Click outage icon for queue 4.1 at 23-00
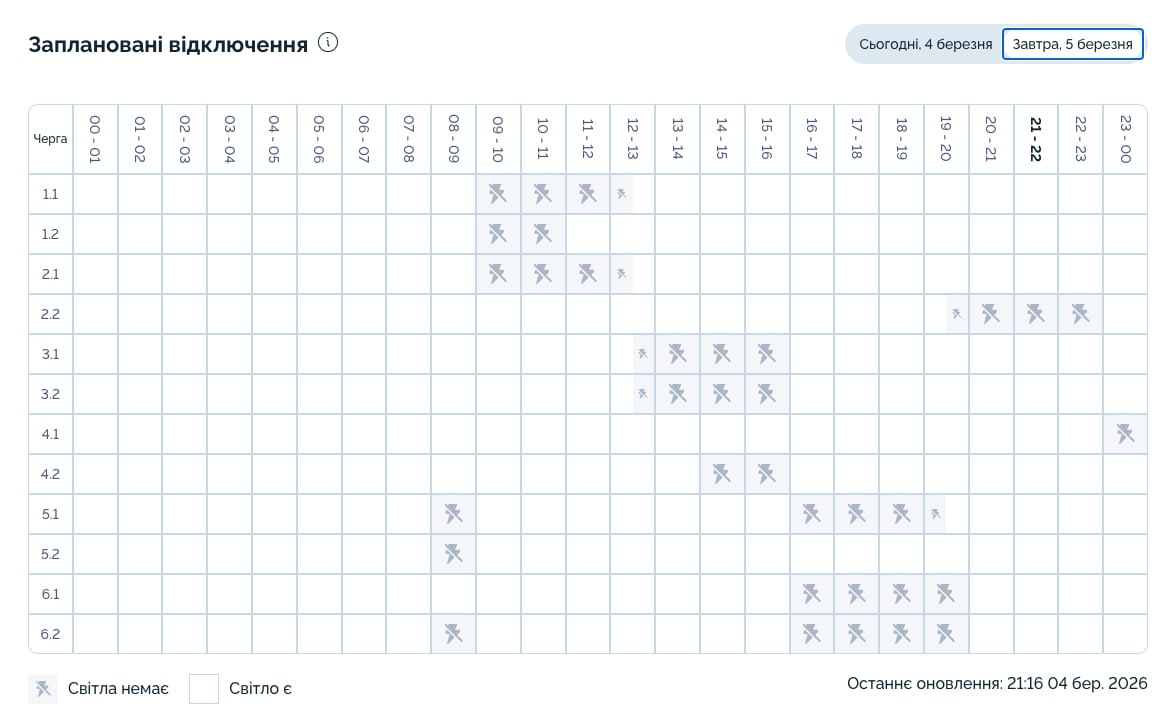Image resolution: width=1172 pixels, height=722 pixels. 1125,434
